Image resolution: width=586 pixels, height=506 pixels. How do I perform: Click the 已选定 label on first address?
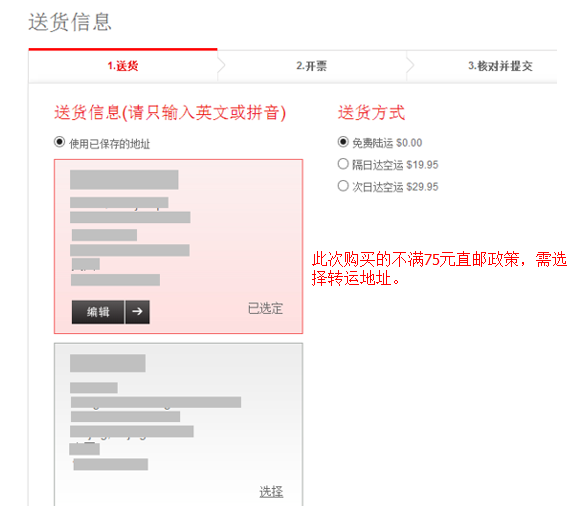tap(265, 308)
